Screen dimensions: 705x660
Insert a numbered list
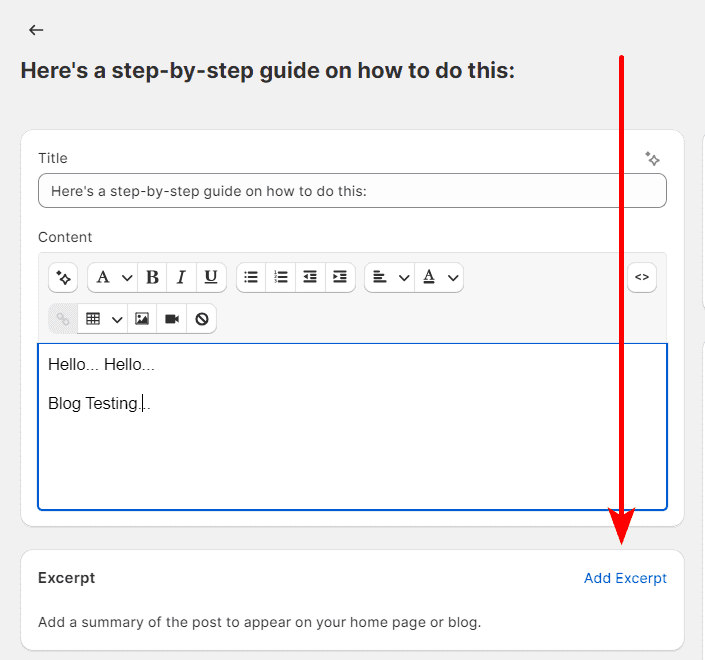pyautogui.click(x=281, y=278)
